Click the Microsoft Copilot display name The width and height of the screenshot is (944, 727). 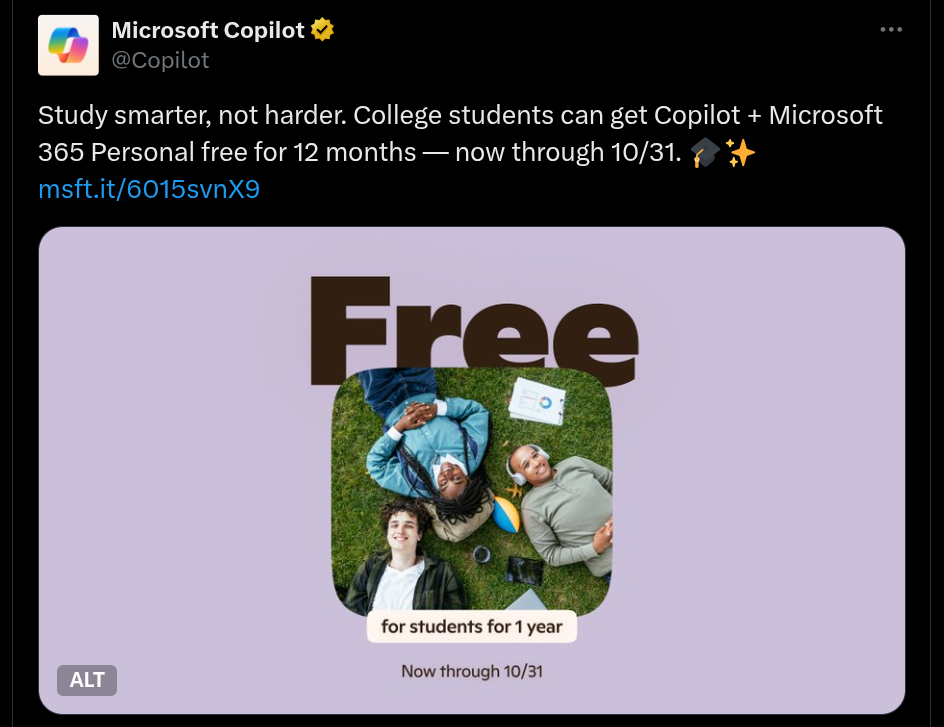(x=206, y=30)
